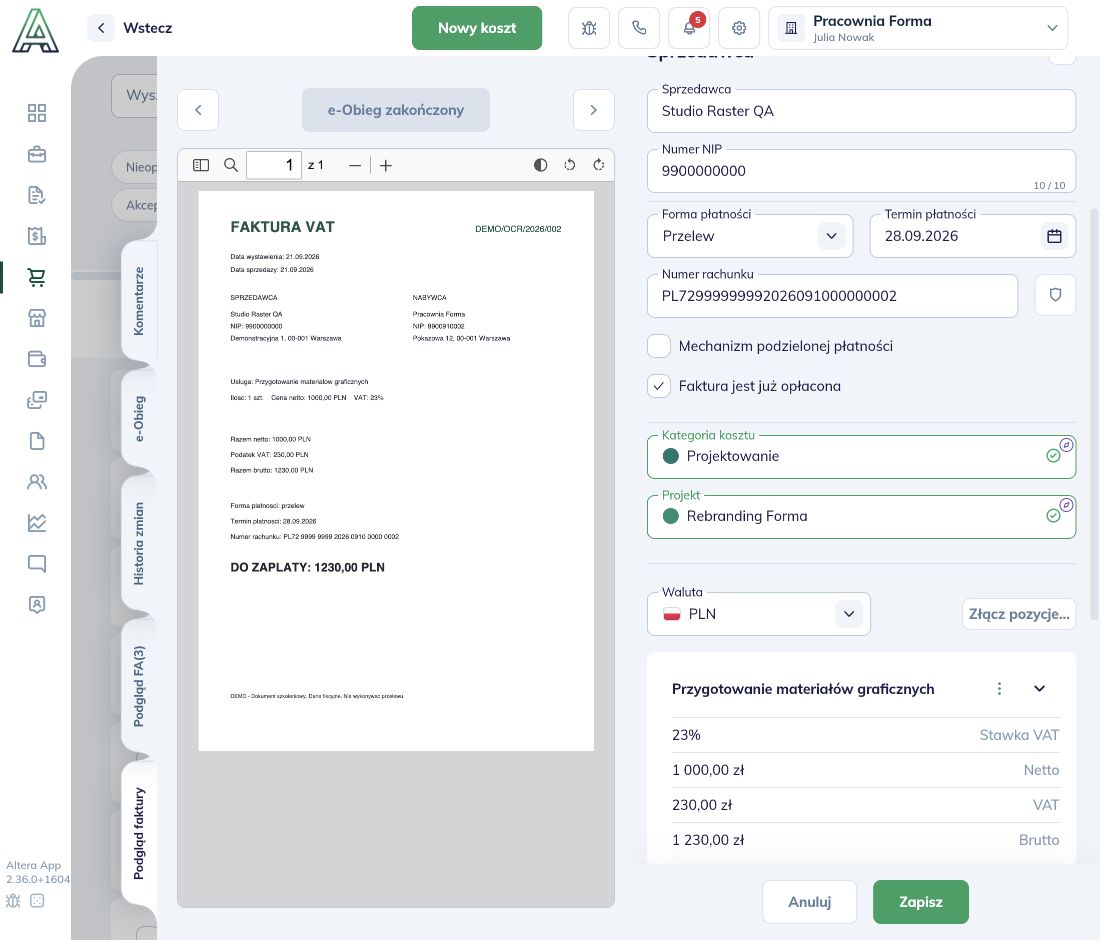Rotate invoice preview clockwise

point(598,165)
